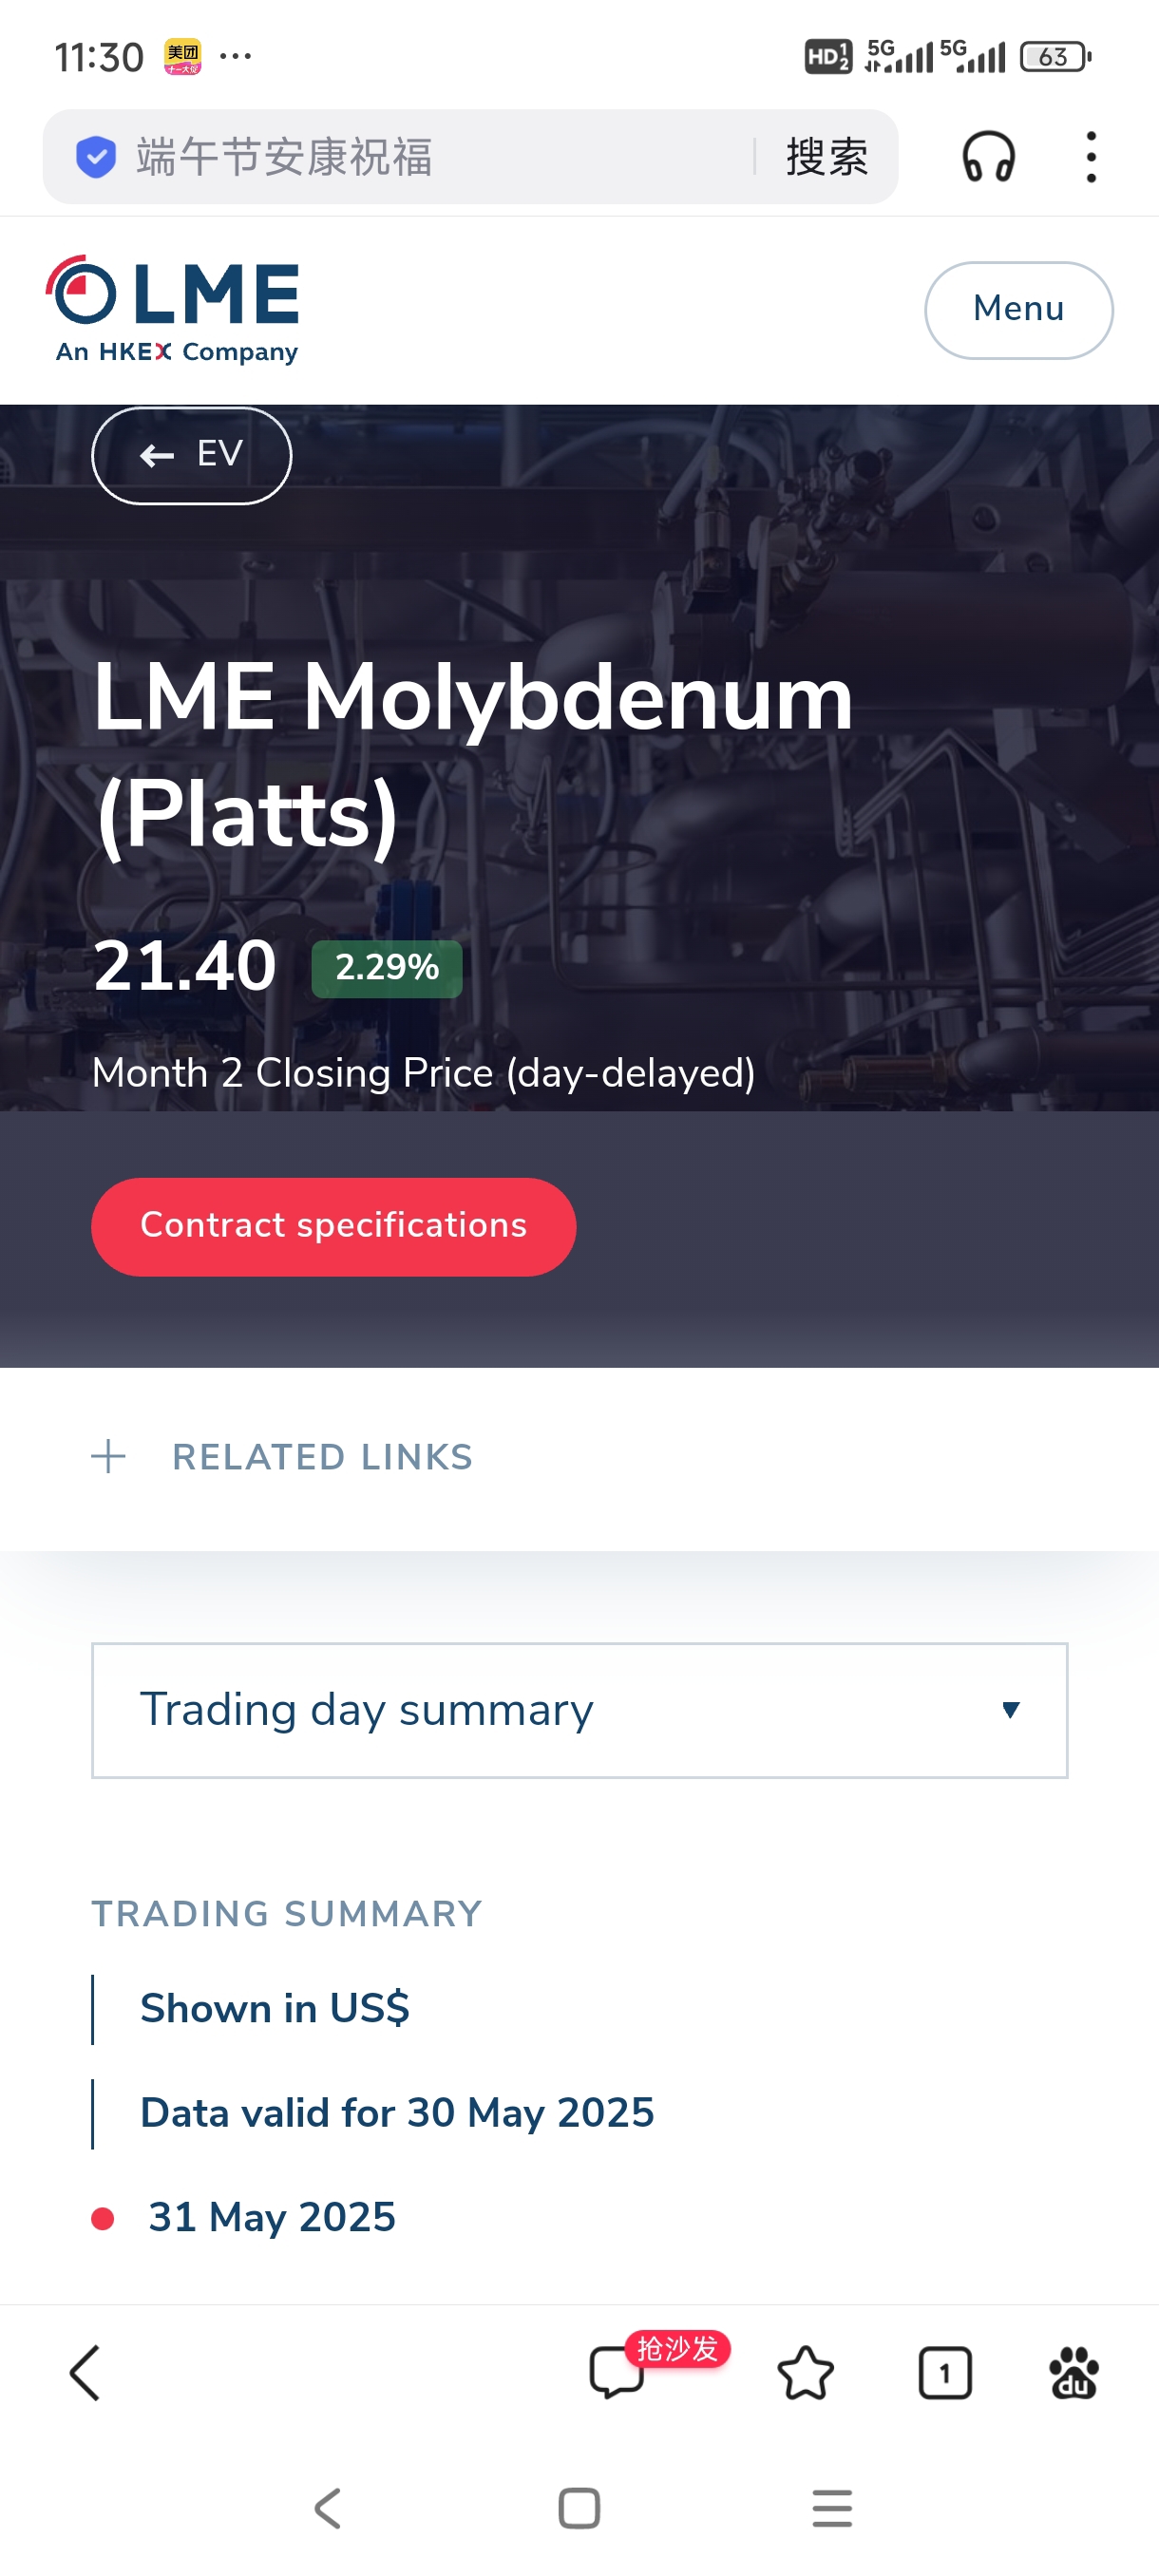Open the site Menu button

1018,310
